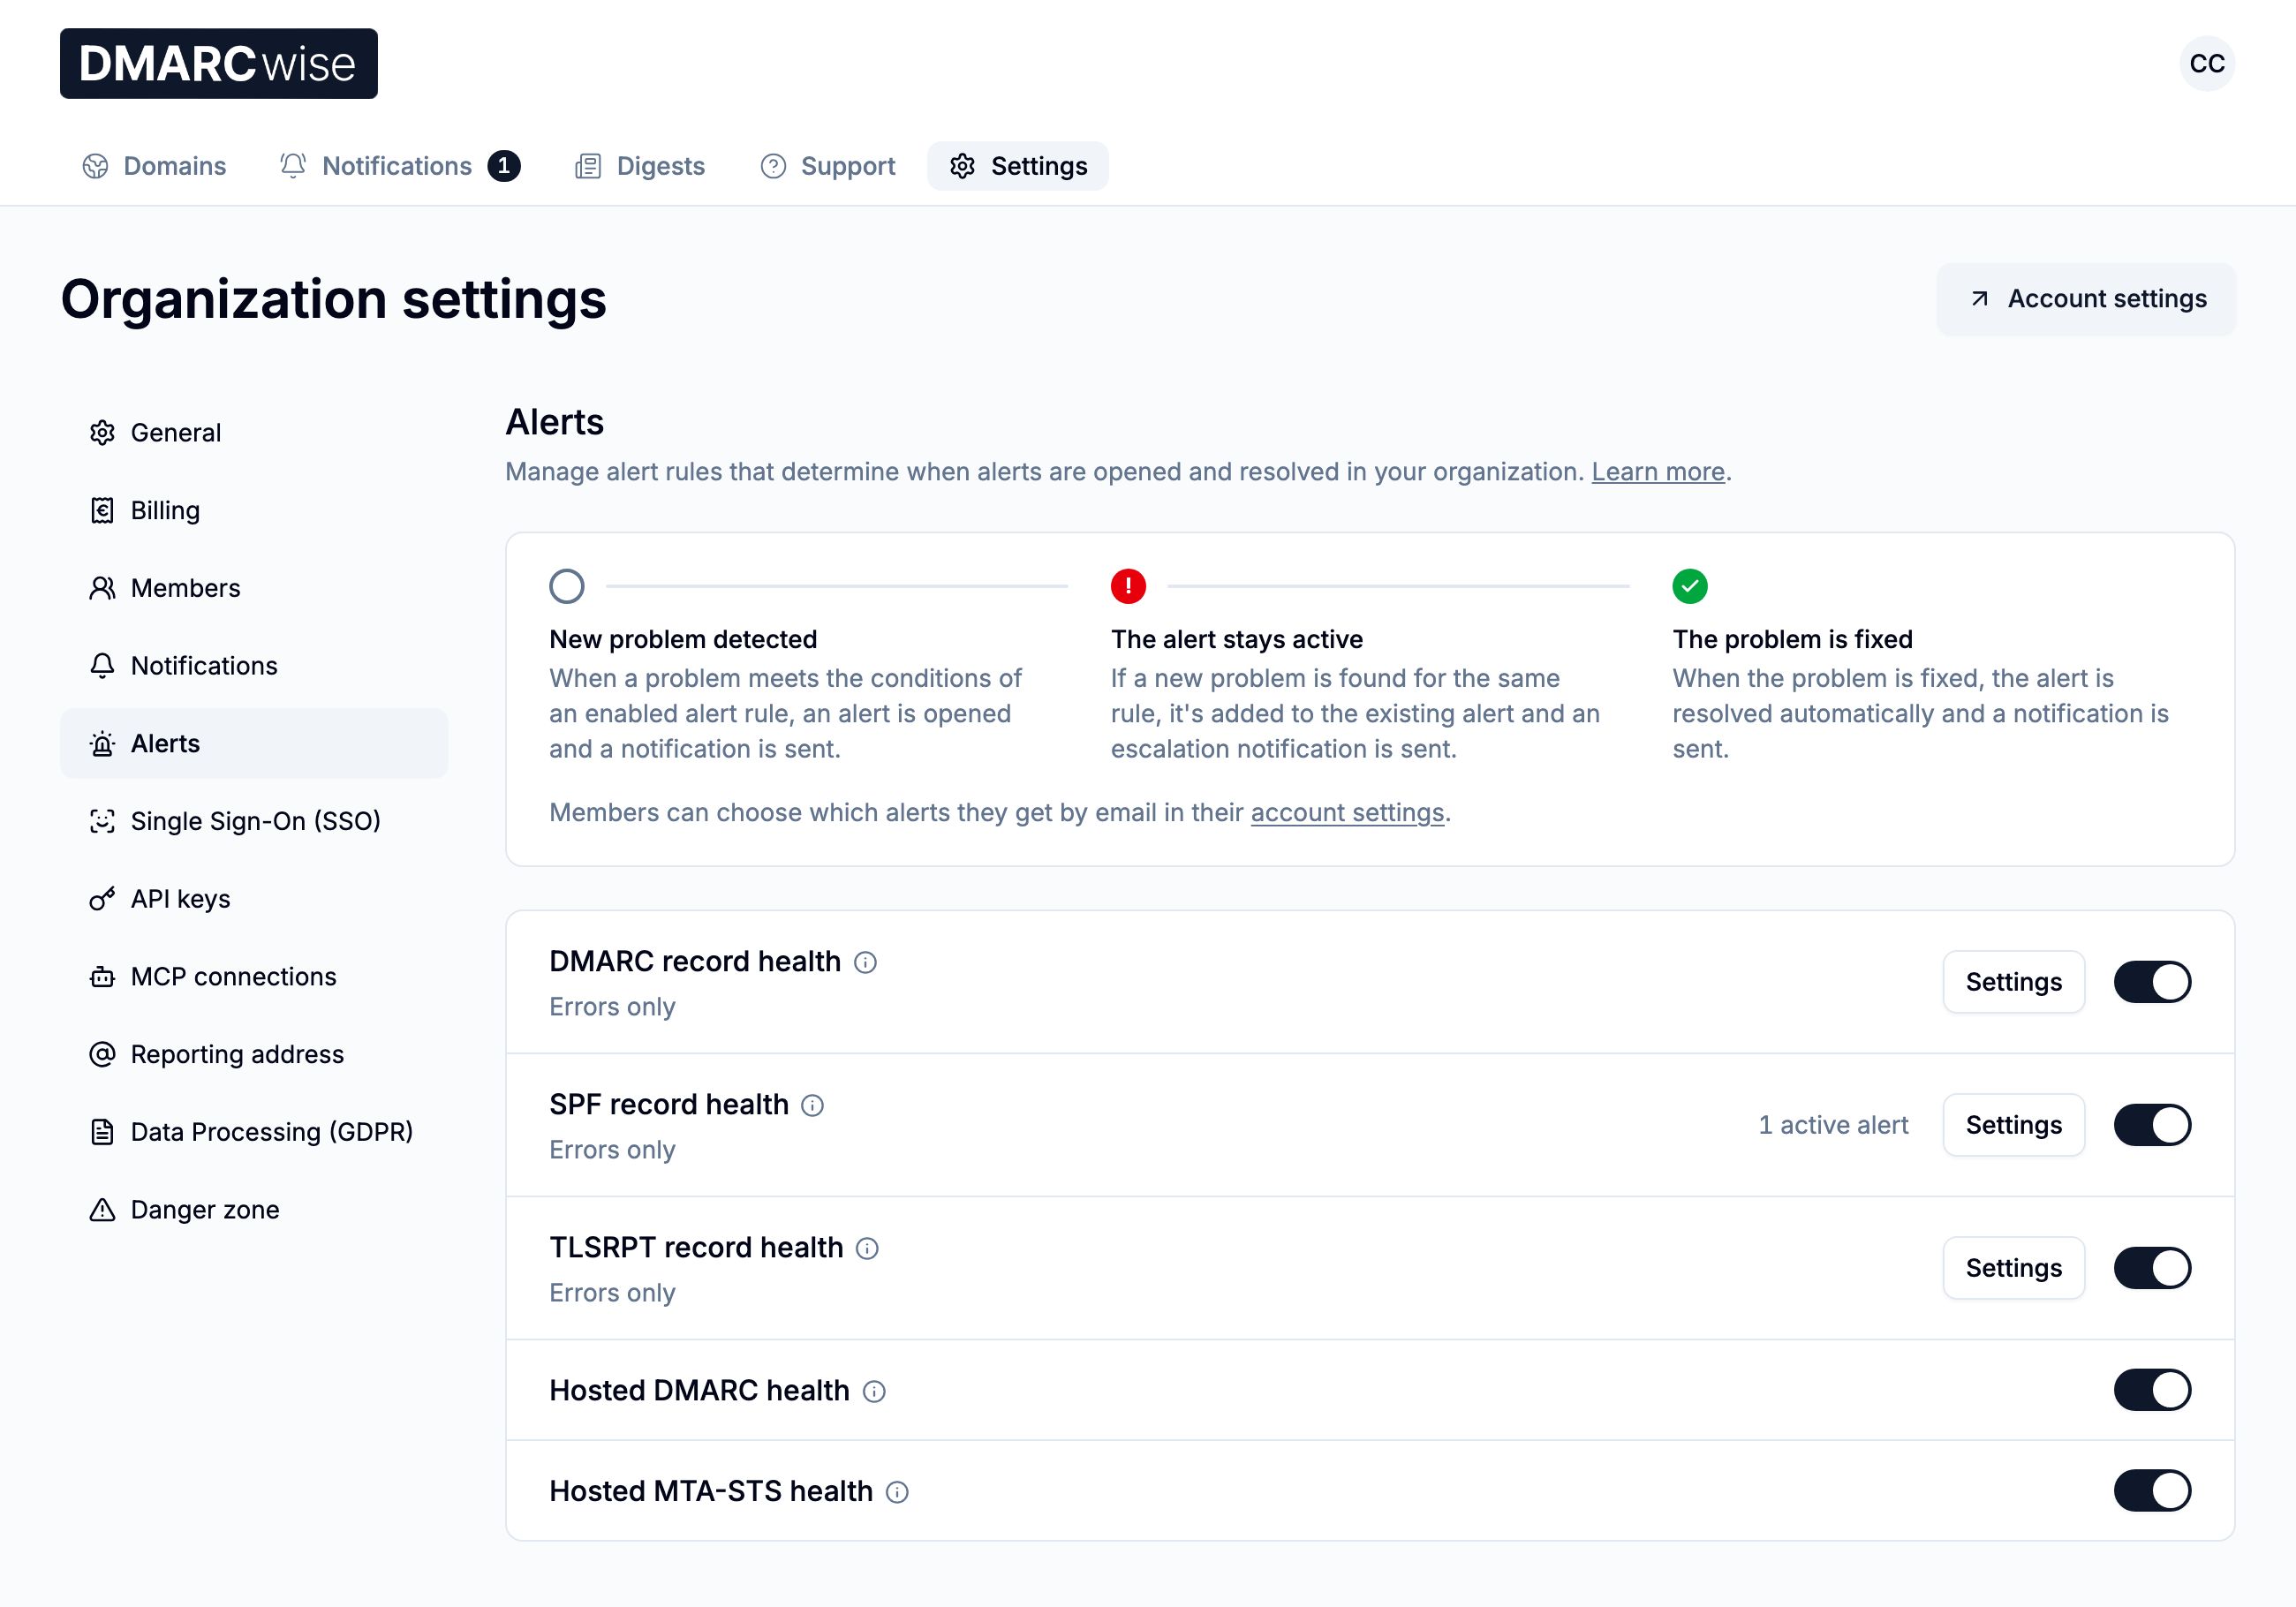Image resolution: width=2296 pixels, height=1607 pixels.
Task: Click the Danger zone warning triangle icon
Action: 102,1210
